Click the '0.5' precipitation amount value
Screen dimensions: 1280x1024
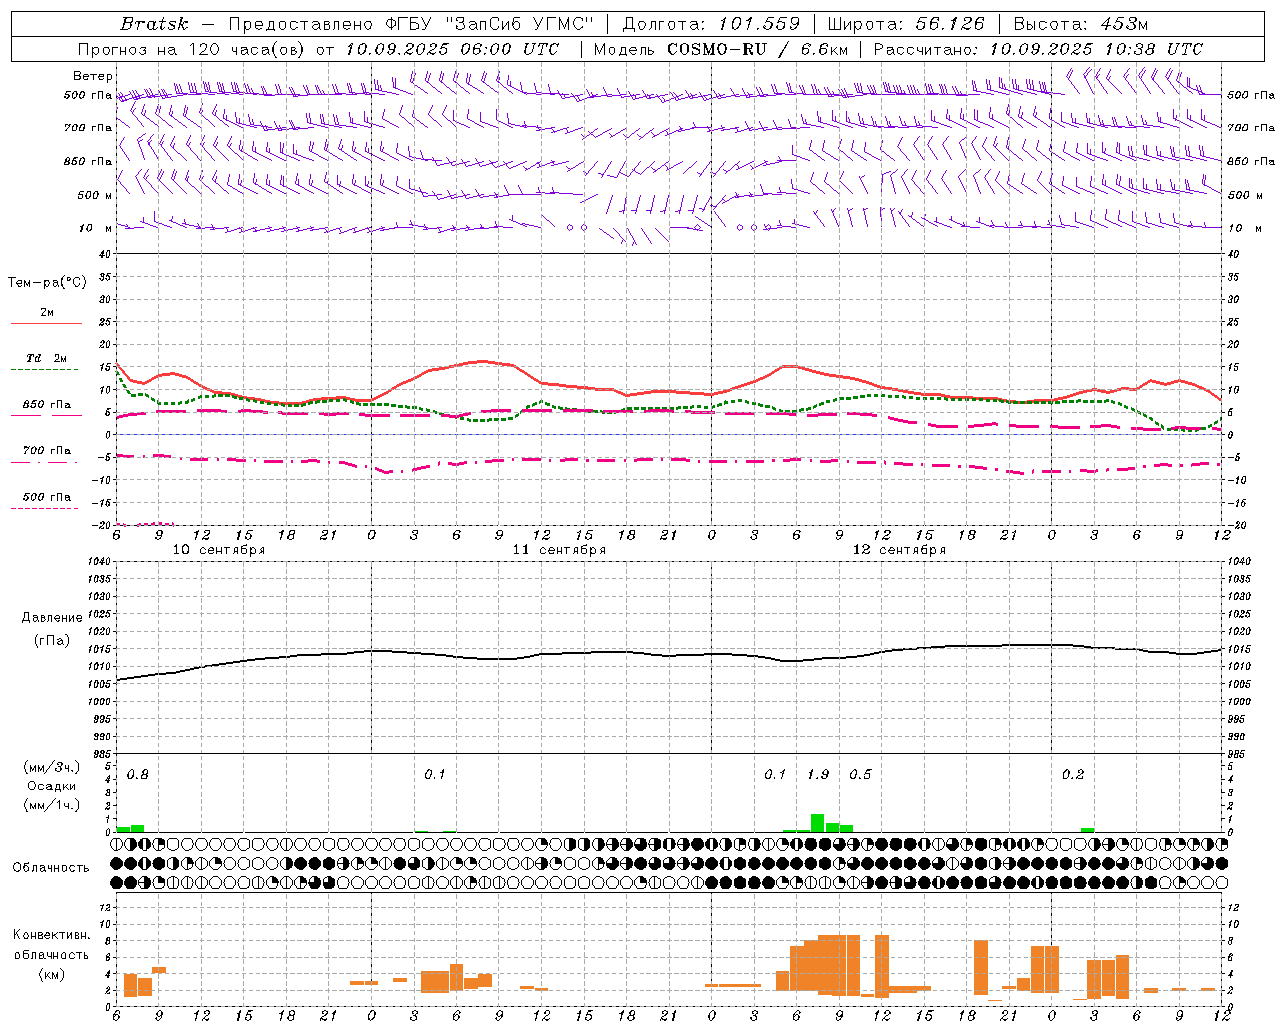[x=860, y=775]
